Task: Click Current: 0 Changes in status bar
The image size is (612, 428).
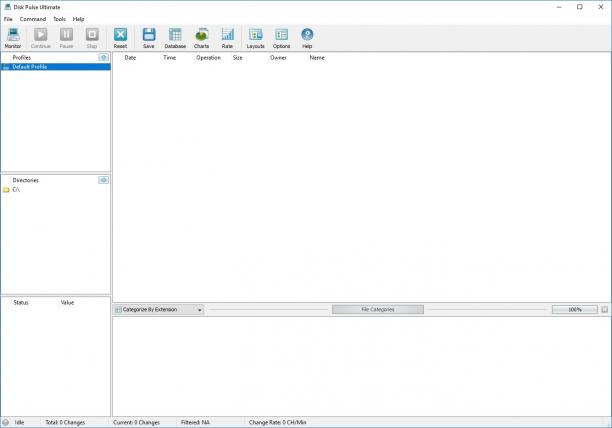Action: (x=137, y=422)
